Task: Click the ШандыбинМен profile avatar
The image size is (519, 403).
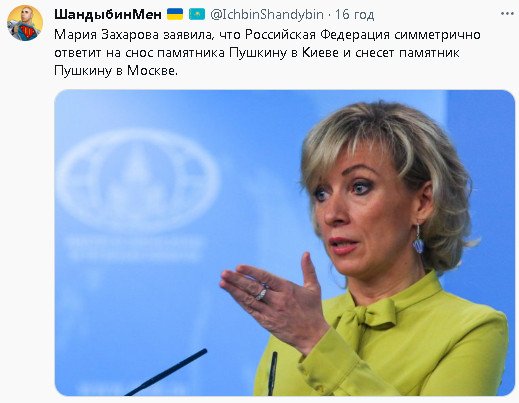Action: (25, 23)
